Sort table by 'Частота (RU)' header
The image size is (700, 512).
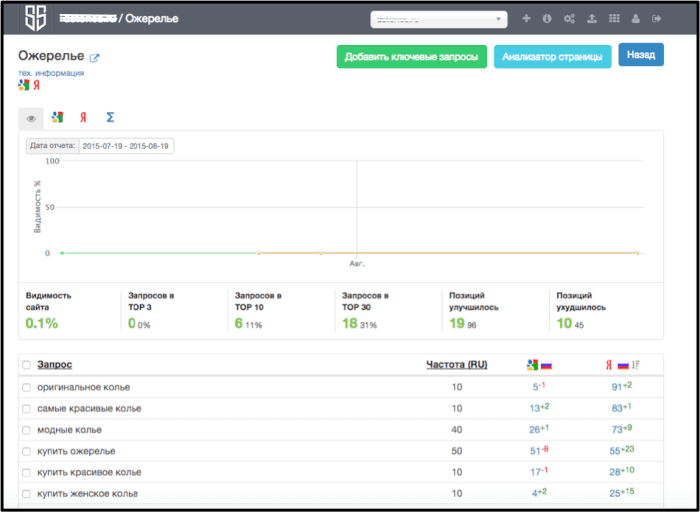pos(456,365)
